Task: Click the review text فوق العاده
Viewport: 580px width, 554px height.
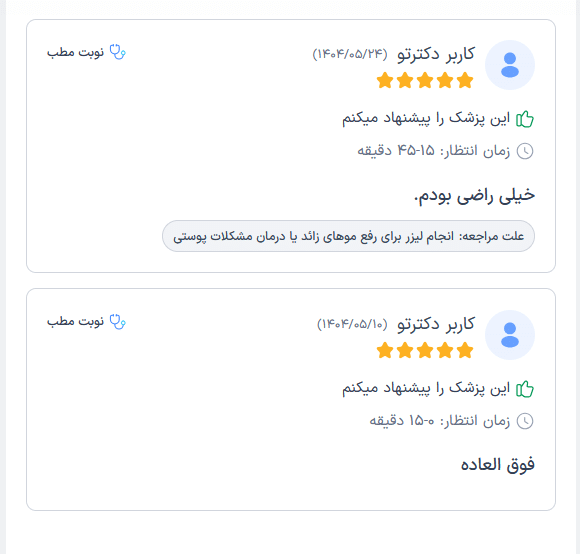Action: click(498, 465)
